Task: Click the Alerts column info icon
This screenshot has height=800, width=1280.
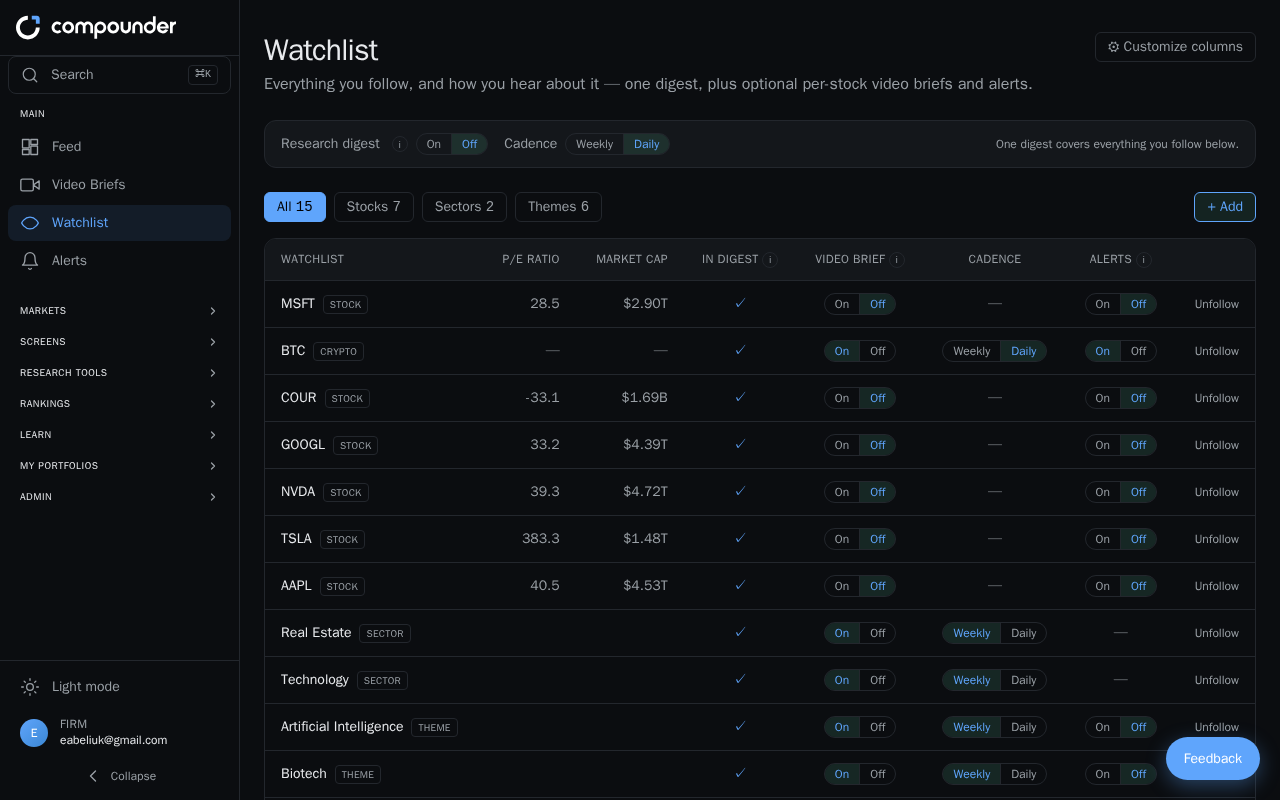Action: (x=1143, y=260)
